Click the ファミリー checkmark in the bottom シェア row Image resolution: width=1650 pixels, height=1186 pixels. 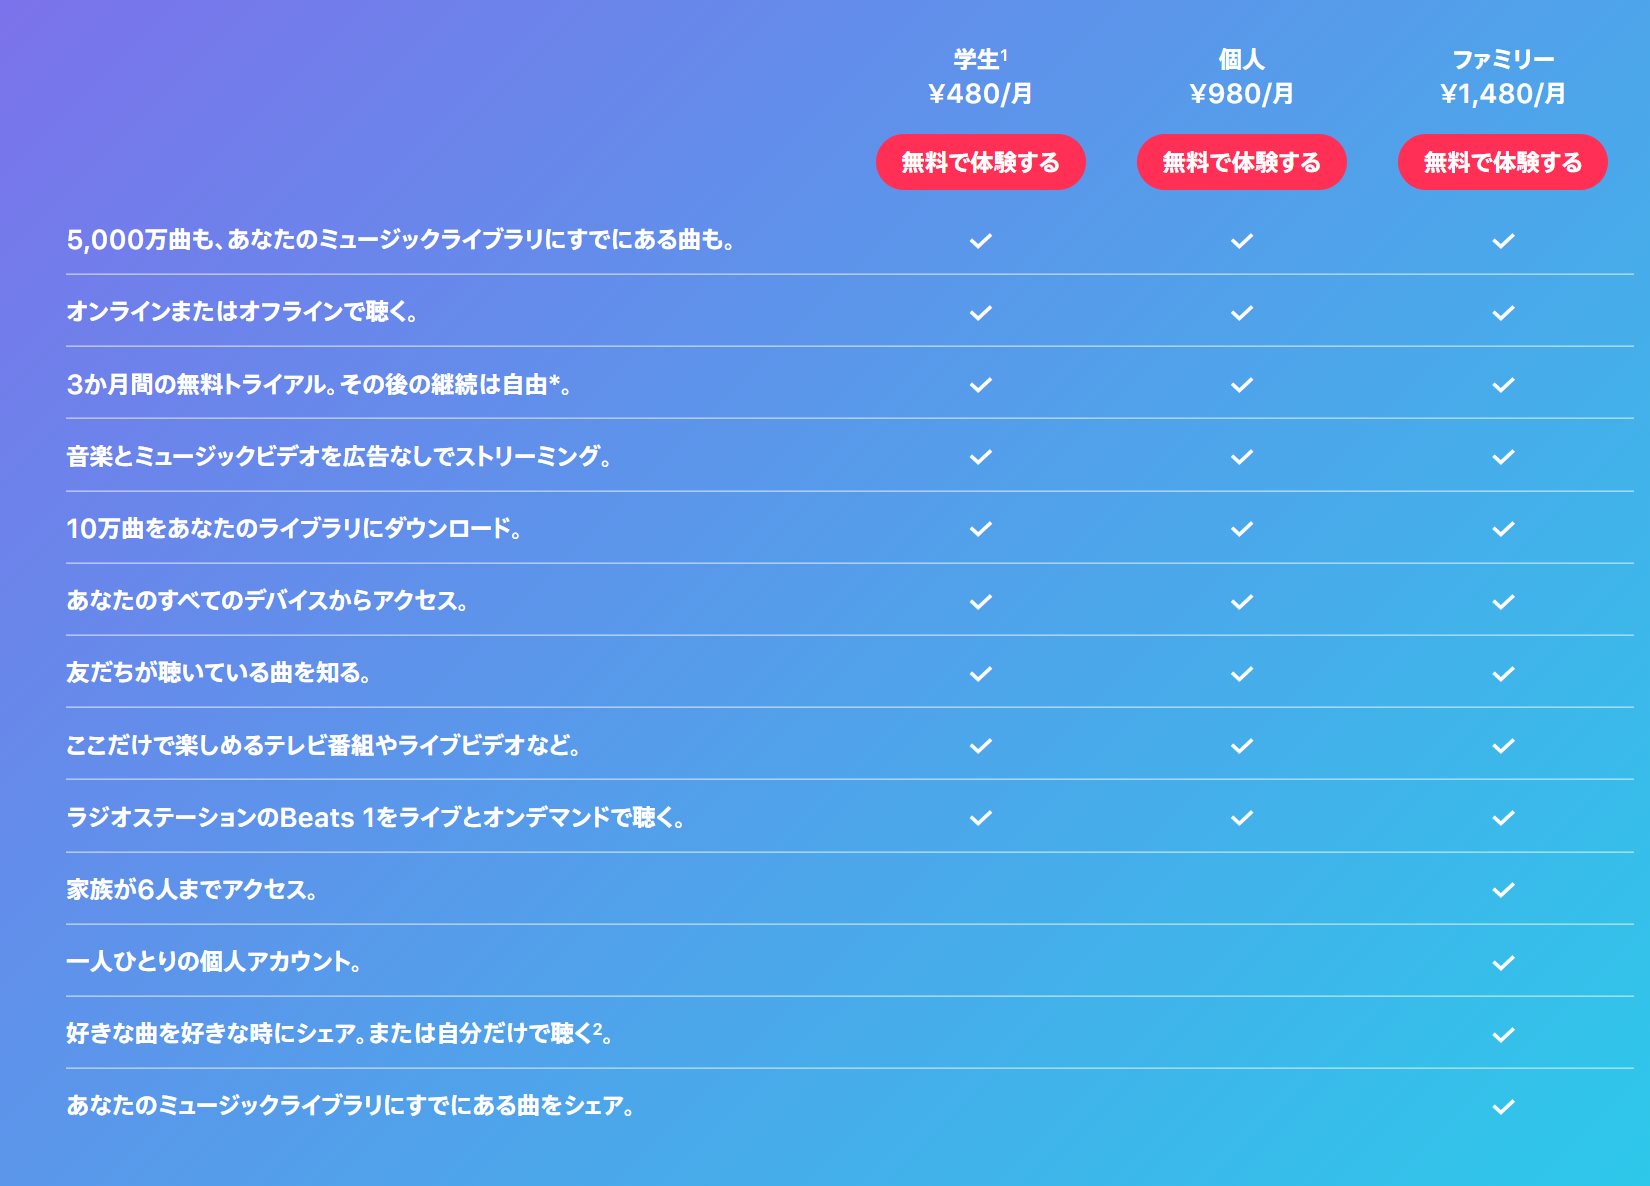pyautogui.click(x=1503, y=1107)
